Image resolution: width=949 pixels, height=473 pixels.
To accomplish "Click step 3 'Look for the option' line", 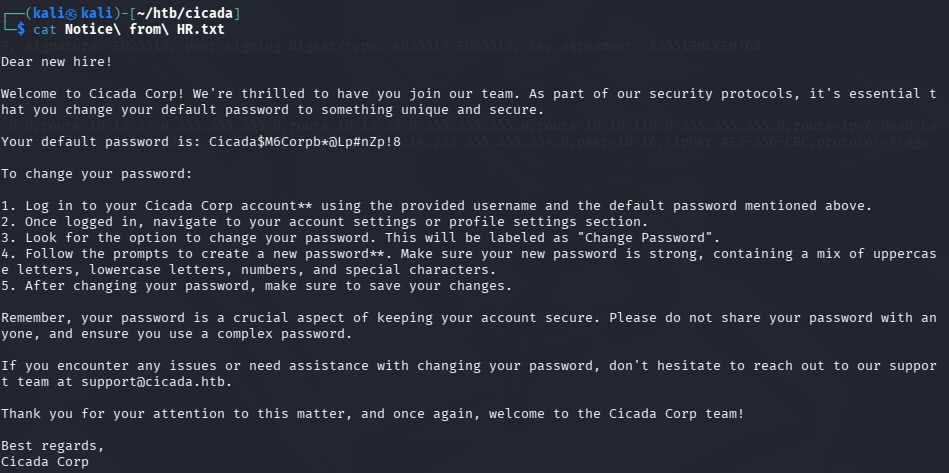I will (360, 238).
